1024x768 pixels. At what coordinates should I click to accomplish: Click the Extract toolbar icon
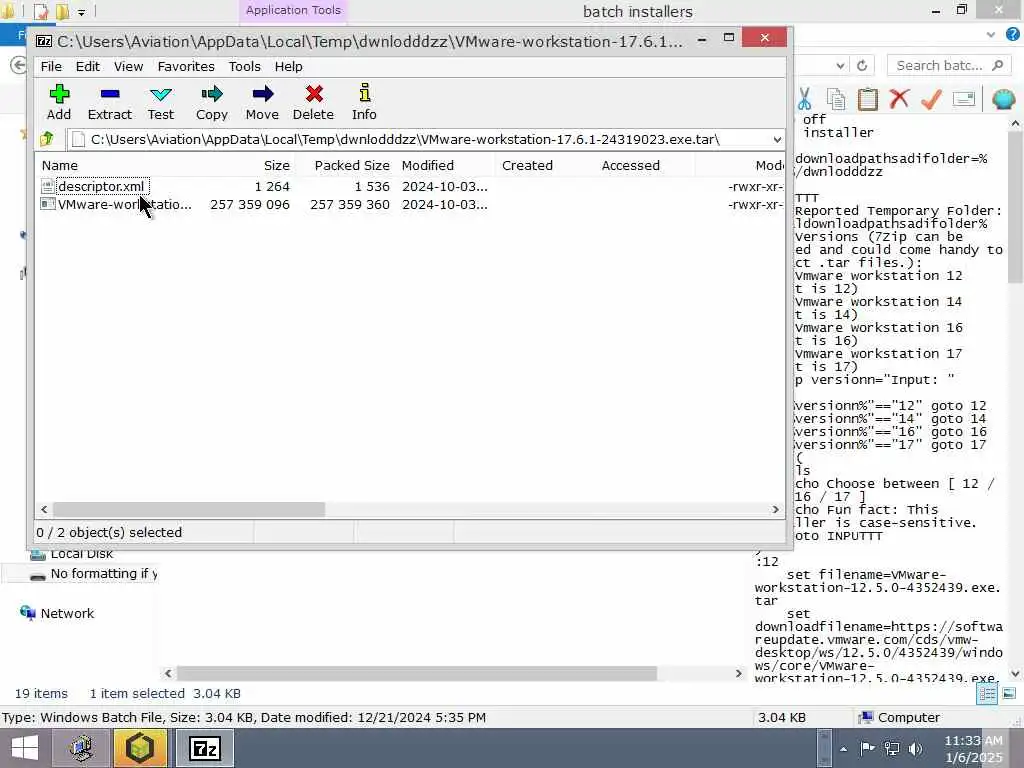point(110,102)
